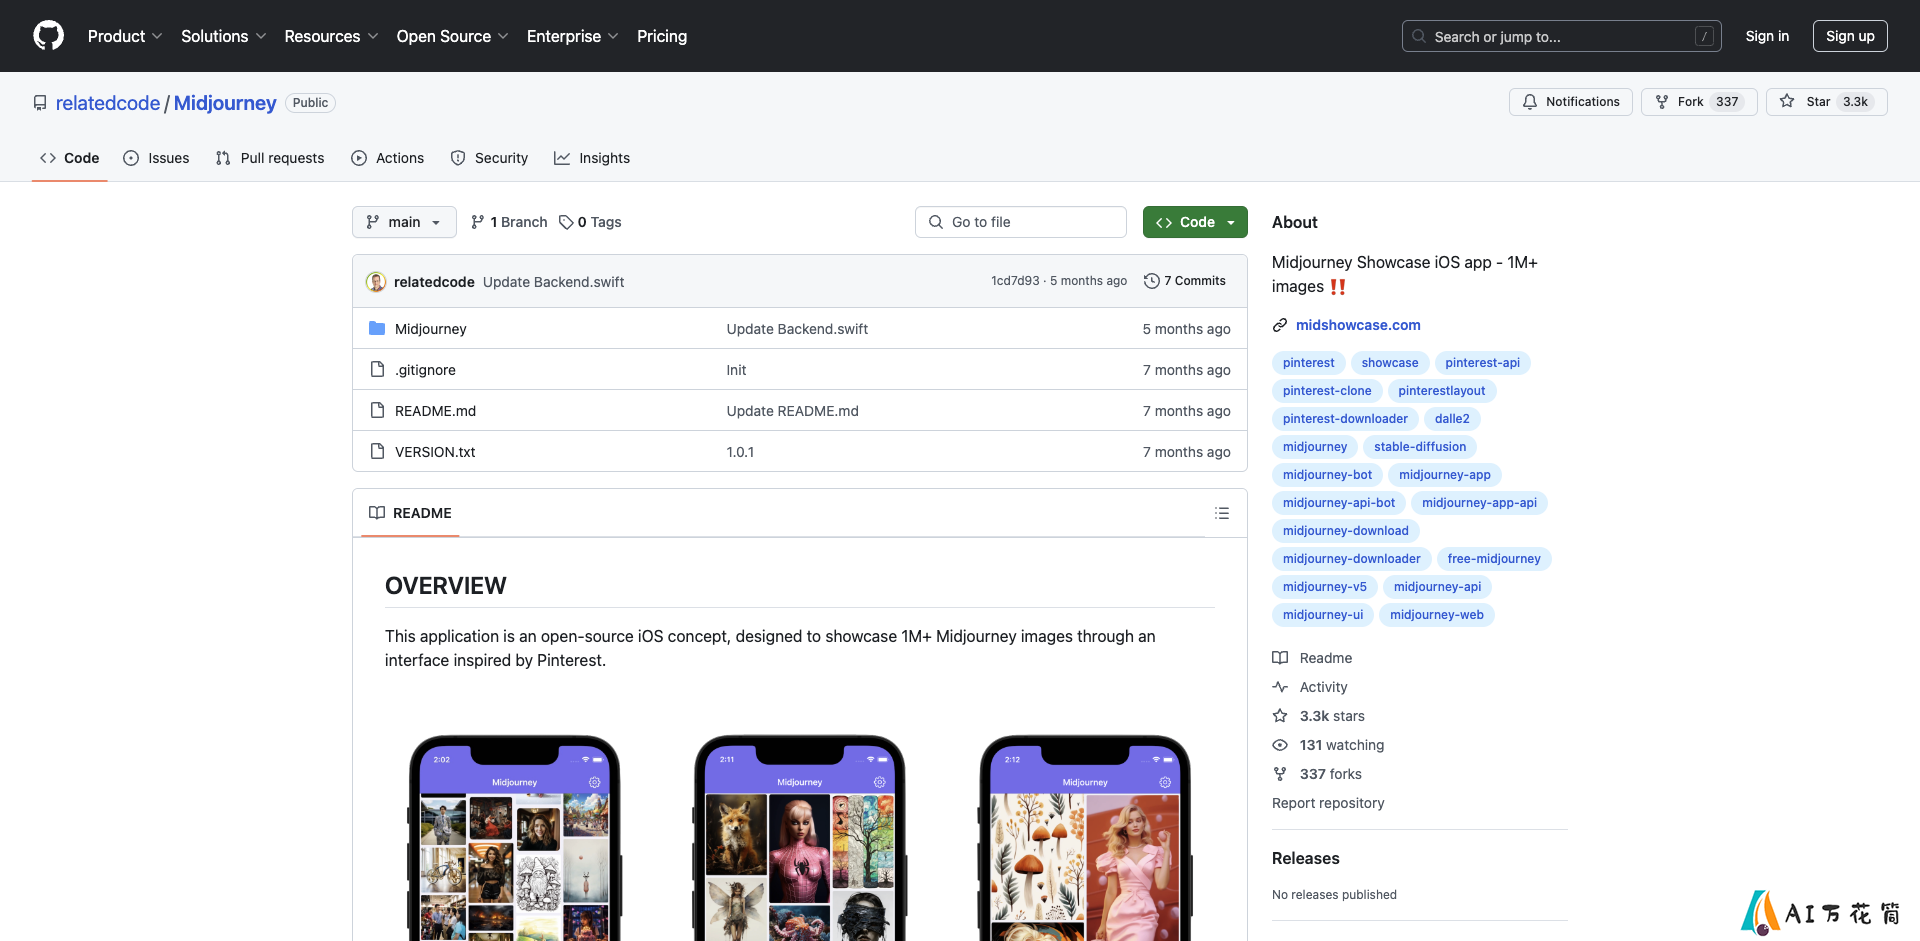View the 7 Commits history
Viewport: 1920px width, 941px height.
click(x=1185, y=281)
